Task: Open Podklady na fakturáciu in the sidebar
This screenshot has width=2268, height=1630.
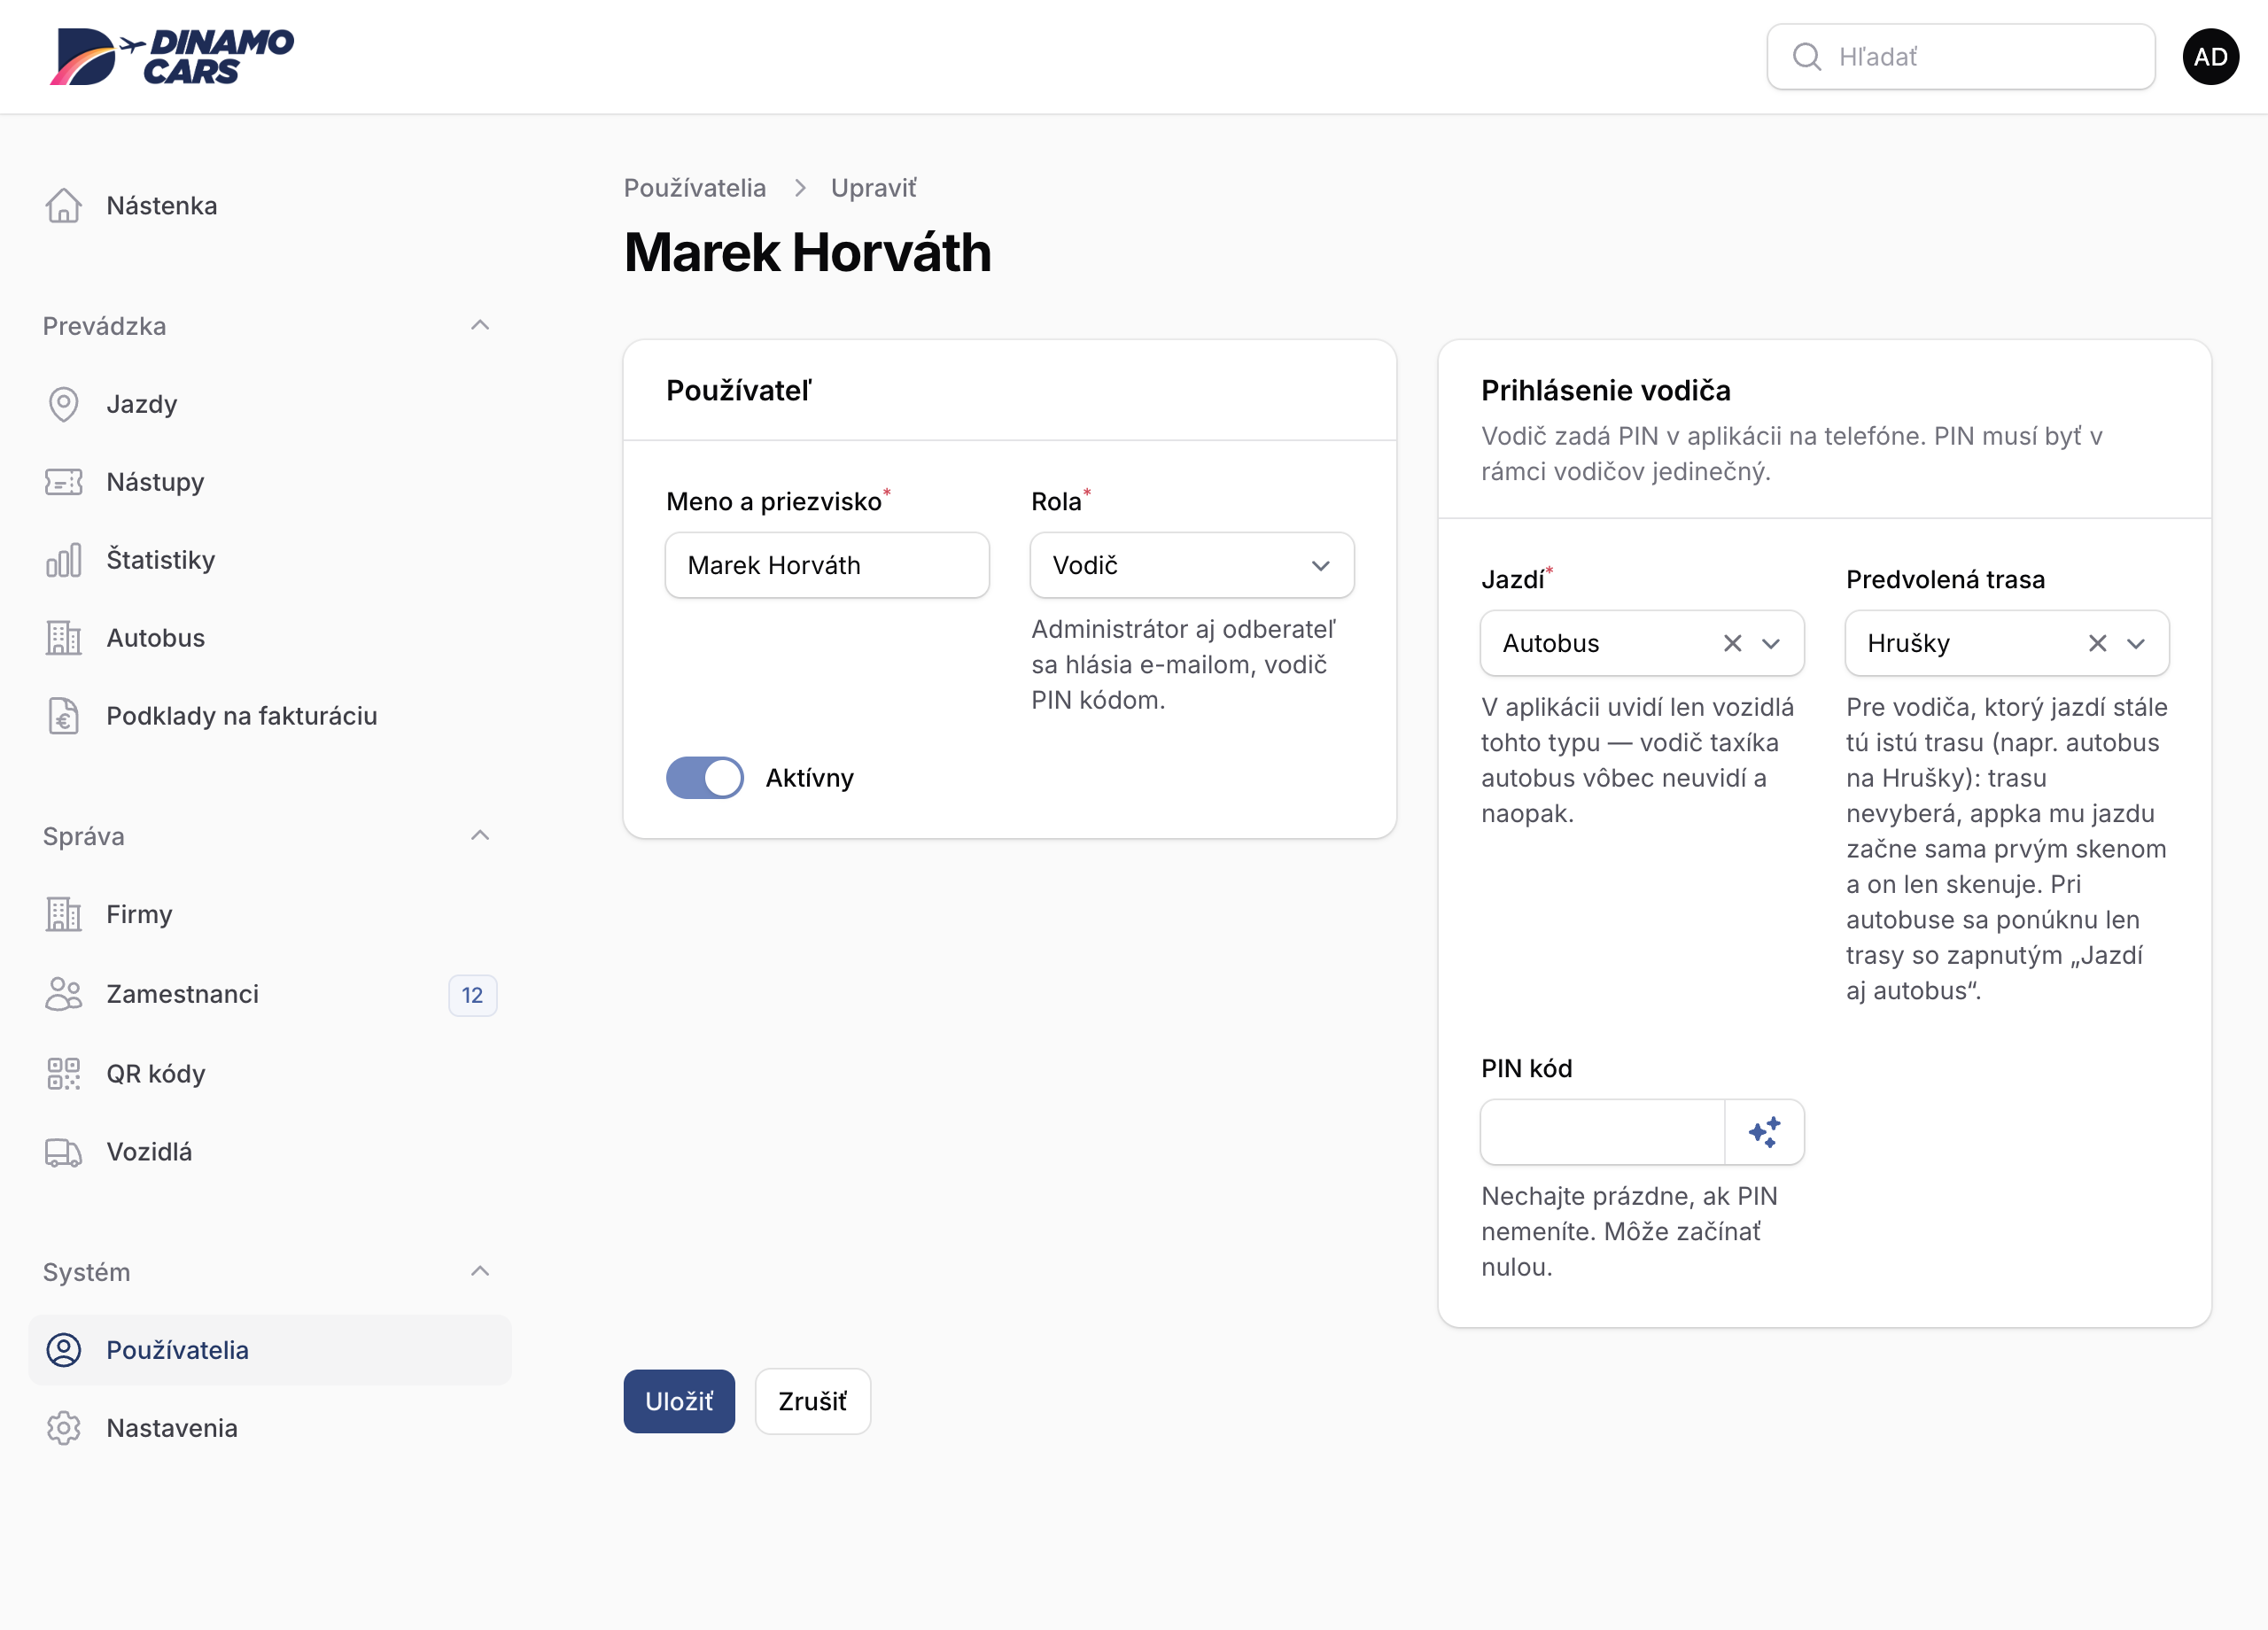Action: point(270,716)
